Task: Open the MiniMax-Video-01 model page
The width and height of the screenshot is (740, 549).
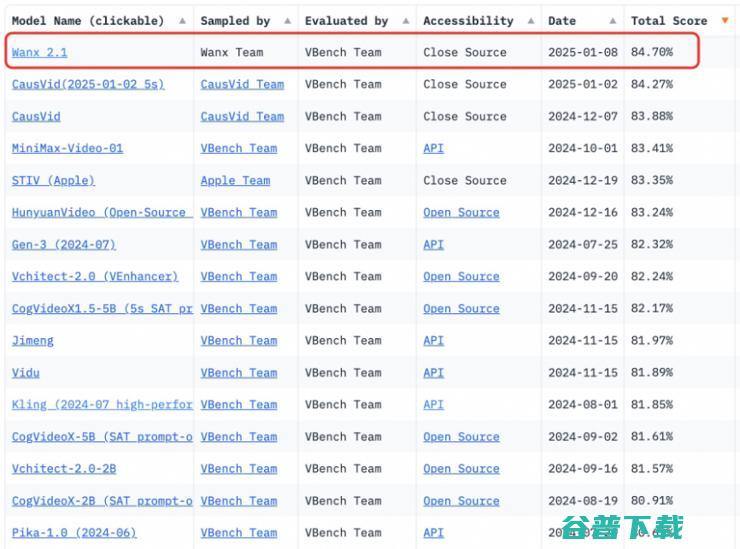Action: pyautogui.click(x=67, y=148)
